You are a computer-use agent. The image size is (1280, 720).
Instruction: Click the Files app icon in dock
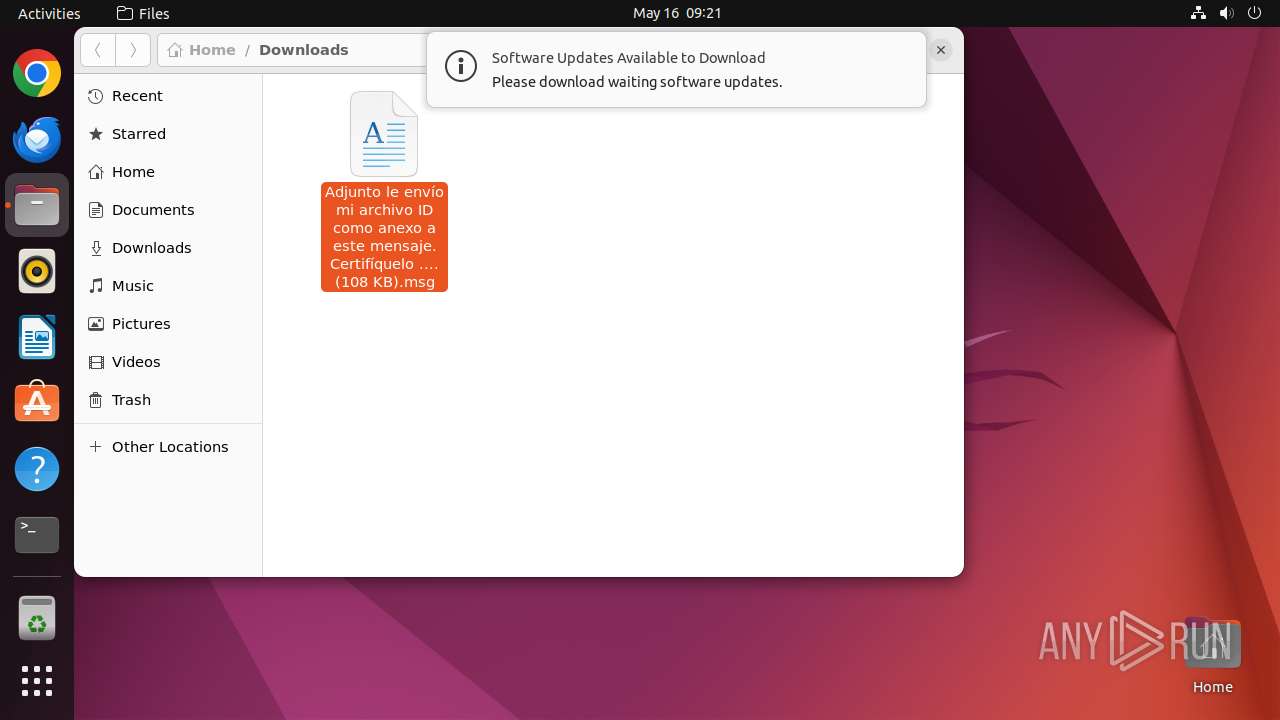[37, 205]
